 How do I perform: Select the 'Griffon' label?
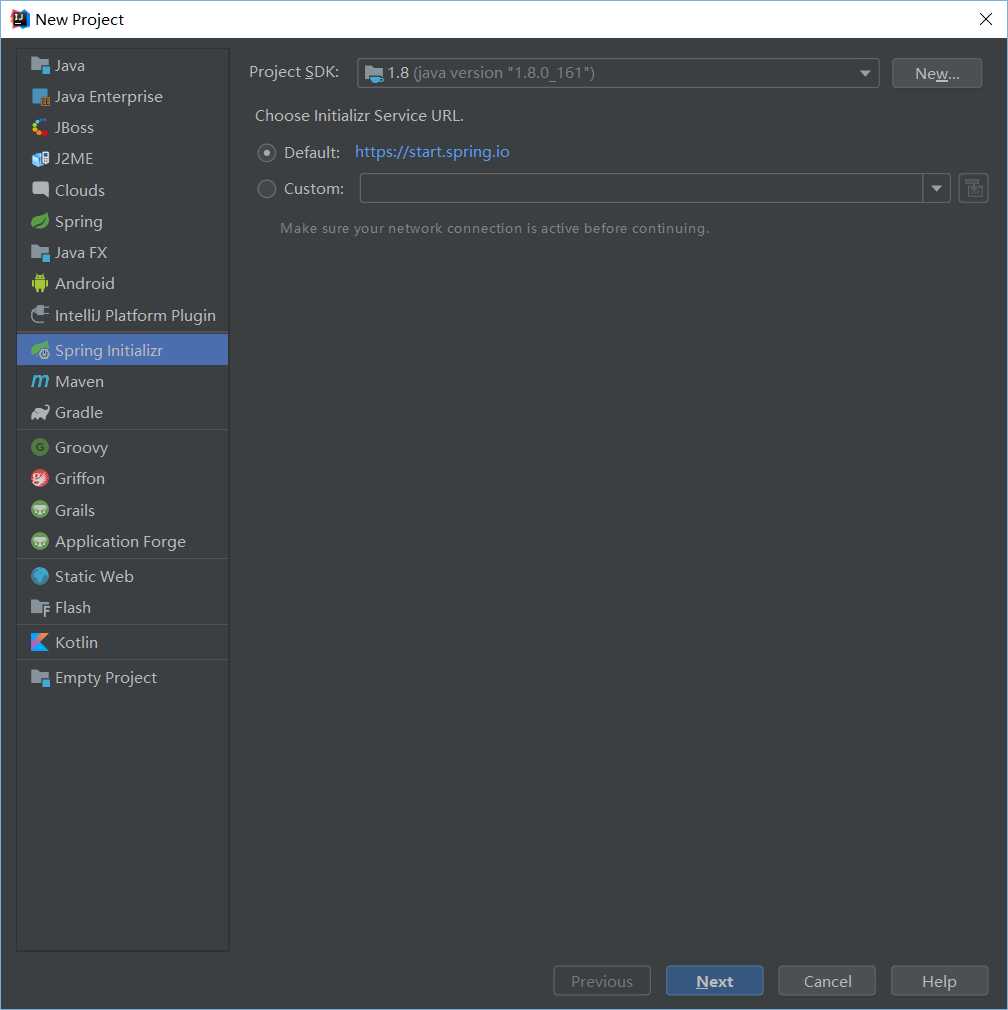(x=80, y=479)
